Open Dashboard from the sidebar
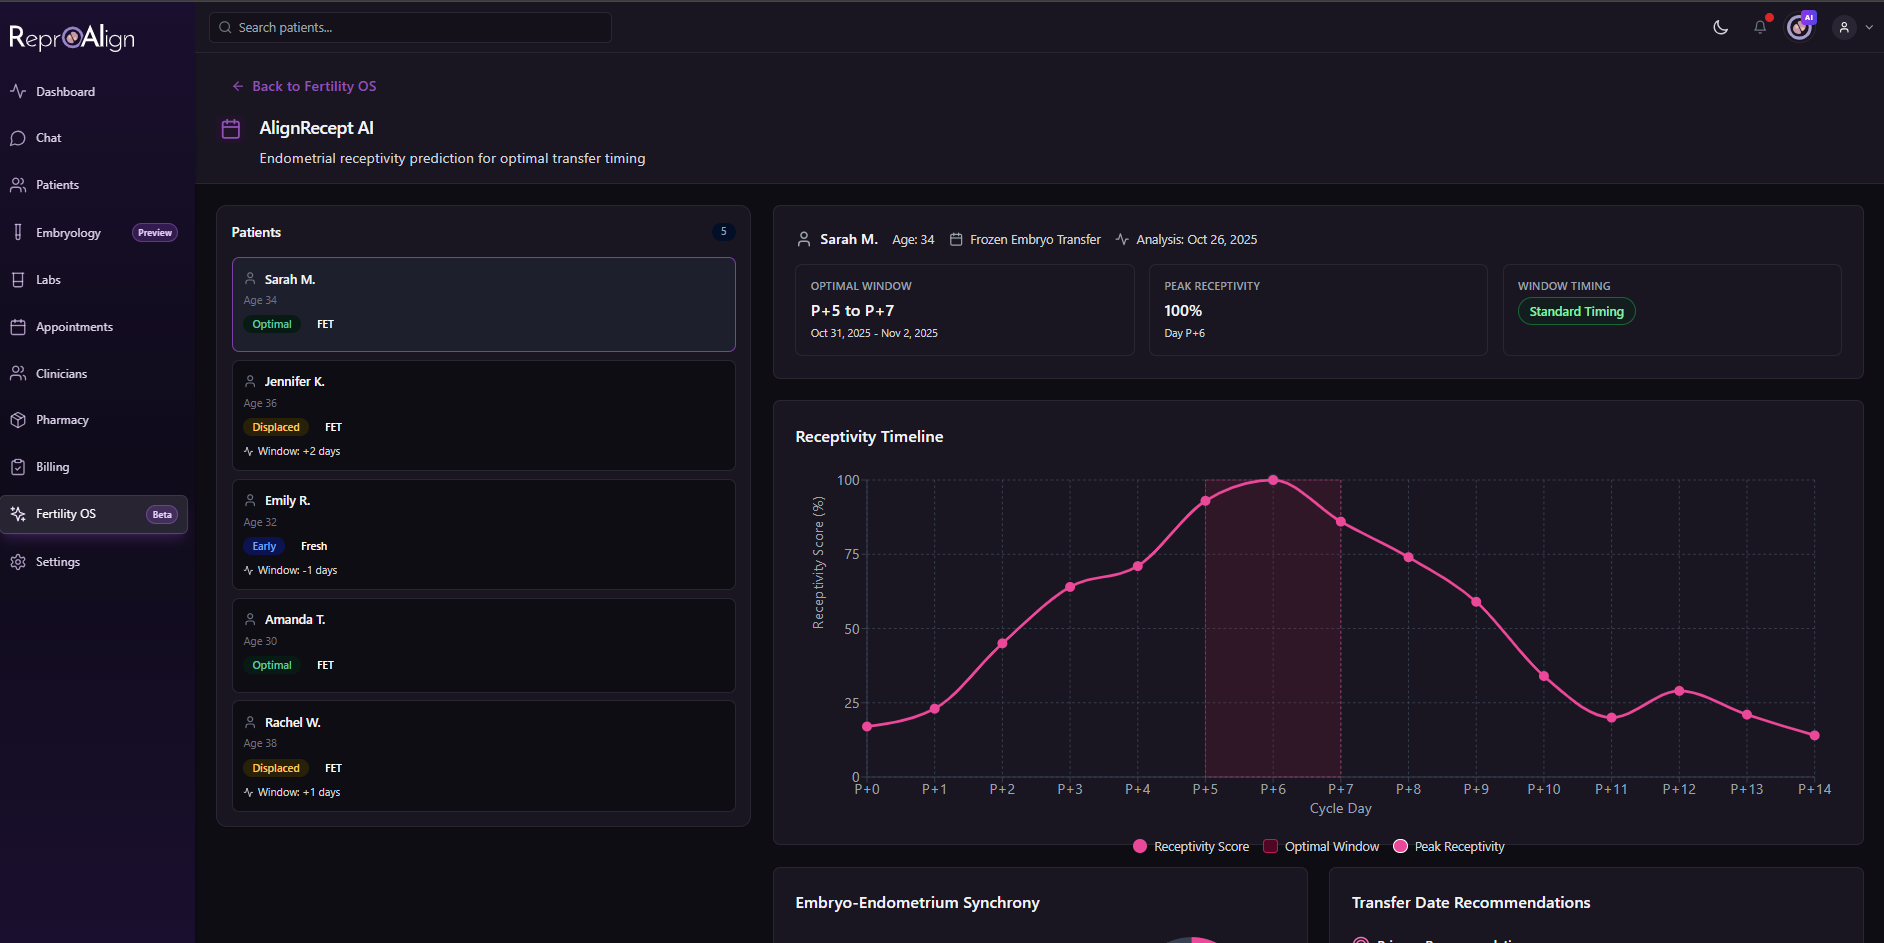The image size is (1884, 943). click(x=65, y=92)
